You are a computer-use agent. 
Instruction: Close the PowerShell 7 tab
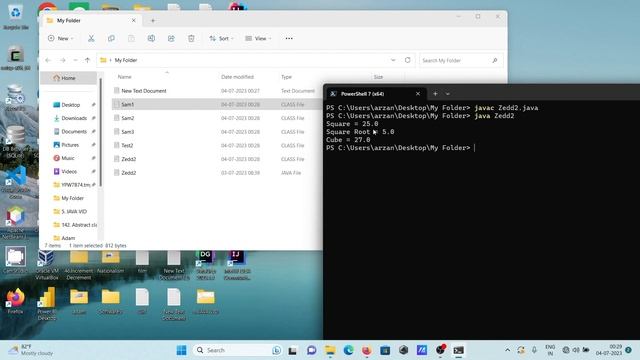(418, 94)
